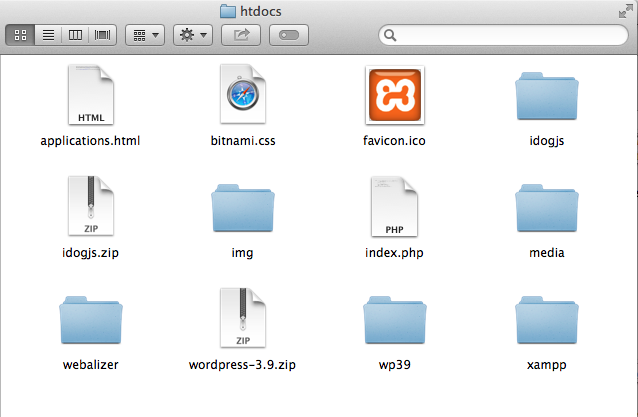Click inside the Finder search field

pos(505,35)
